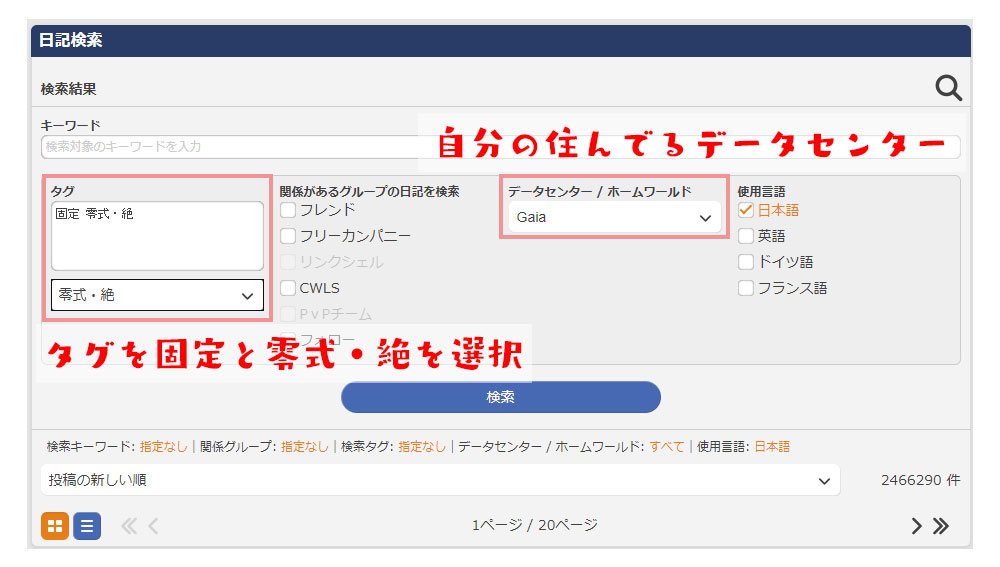Switch to list view layout icon
This screenshot has width=1000, height=567.
pyautogui.click(x=87, y=526)
